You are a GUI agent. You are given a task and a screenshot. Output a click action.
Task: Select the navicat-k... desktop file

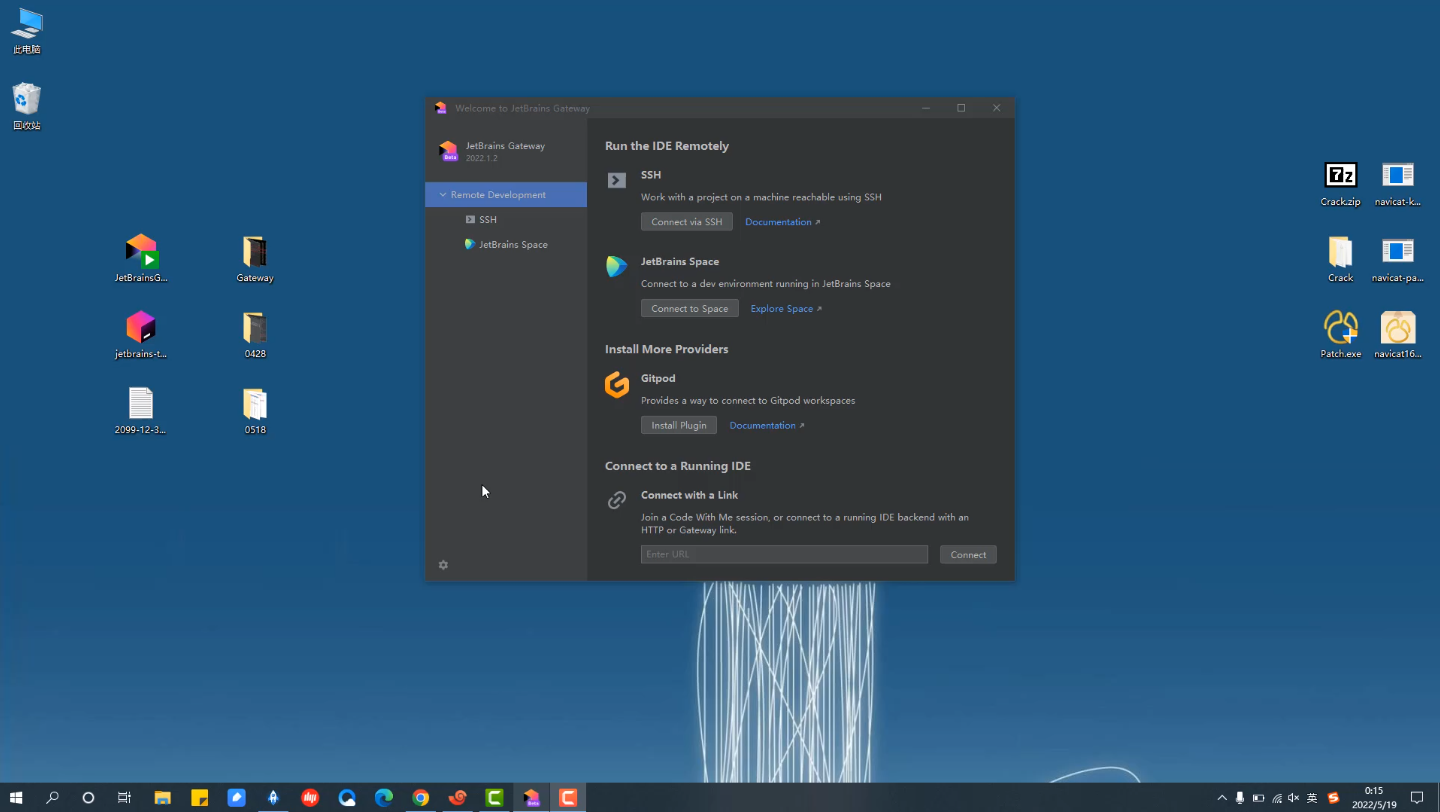tap(1398, 183)
